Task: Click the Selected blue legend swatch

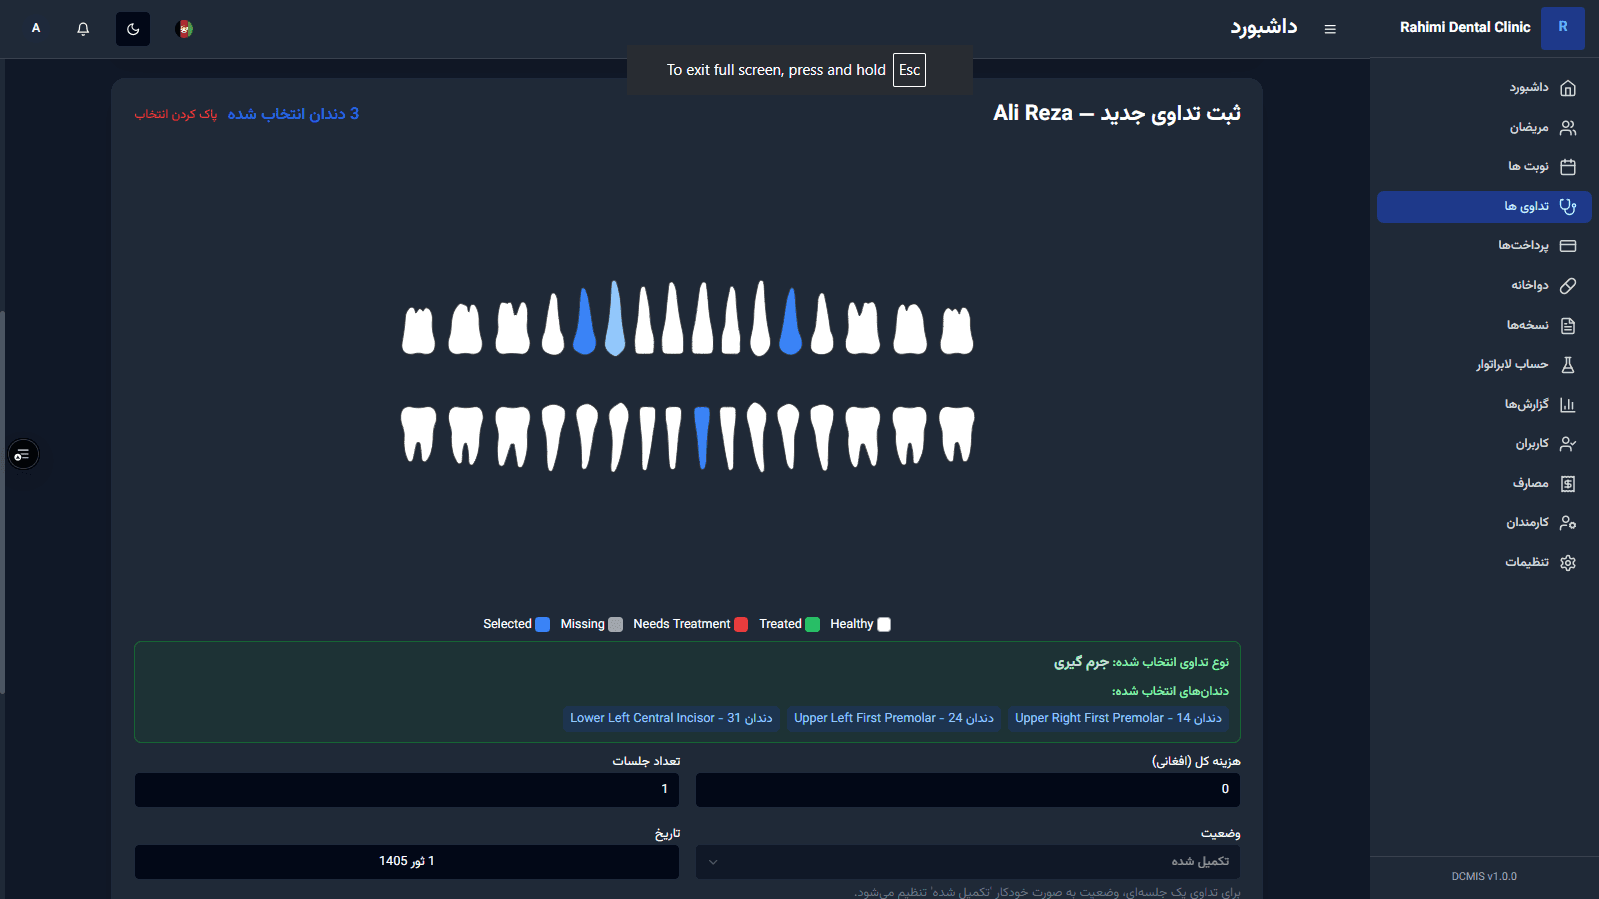Action: tap(543, 624)
